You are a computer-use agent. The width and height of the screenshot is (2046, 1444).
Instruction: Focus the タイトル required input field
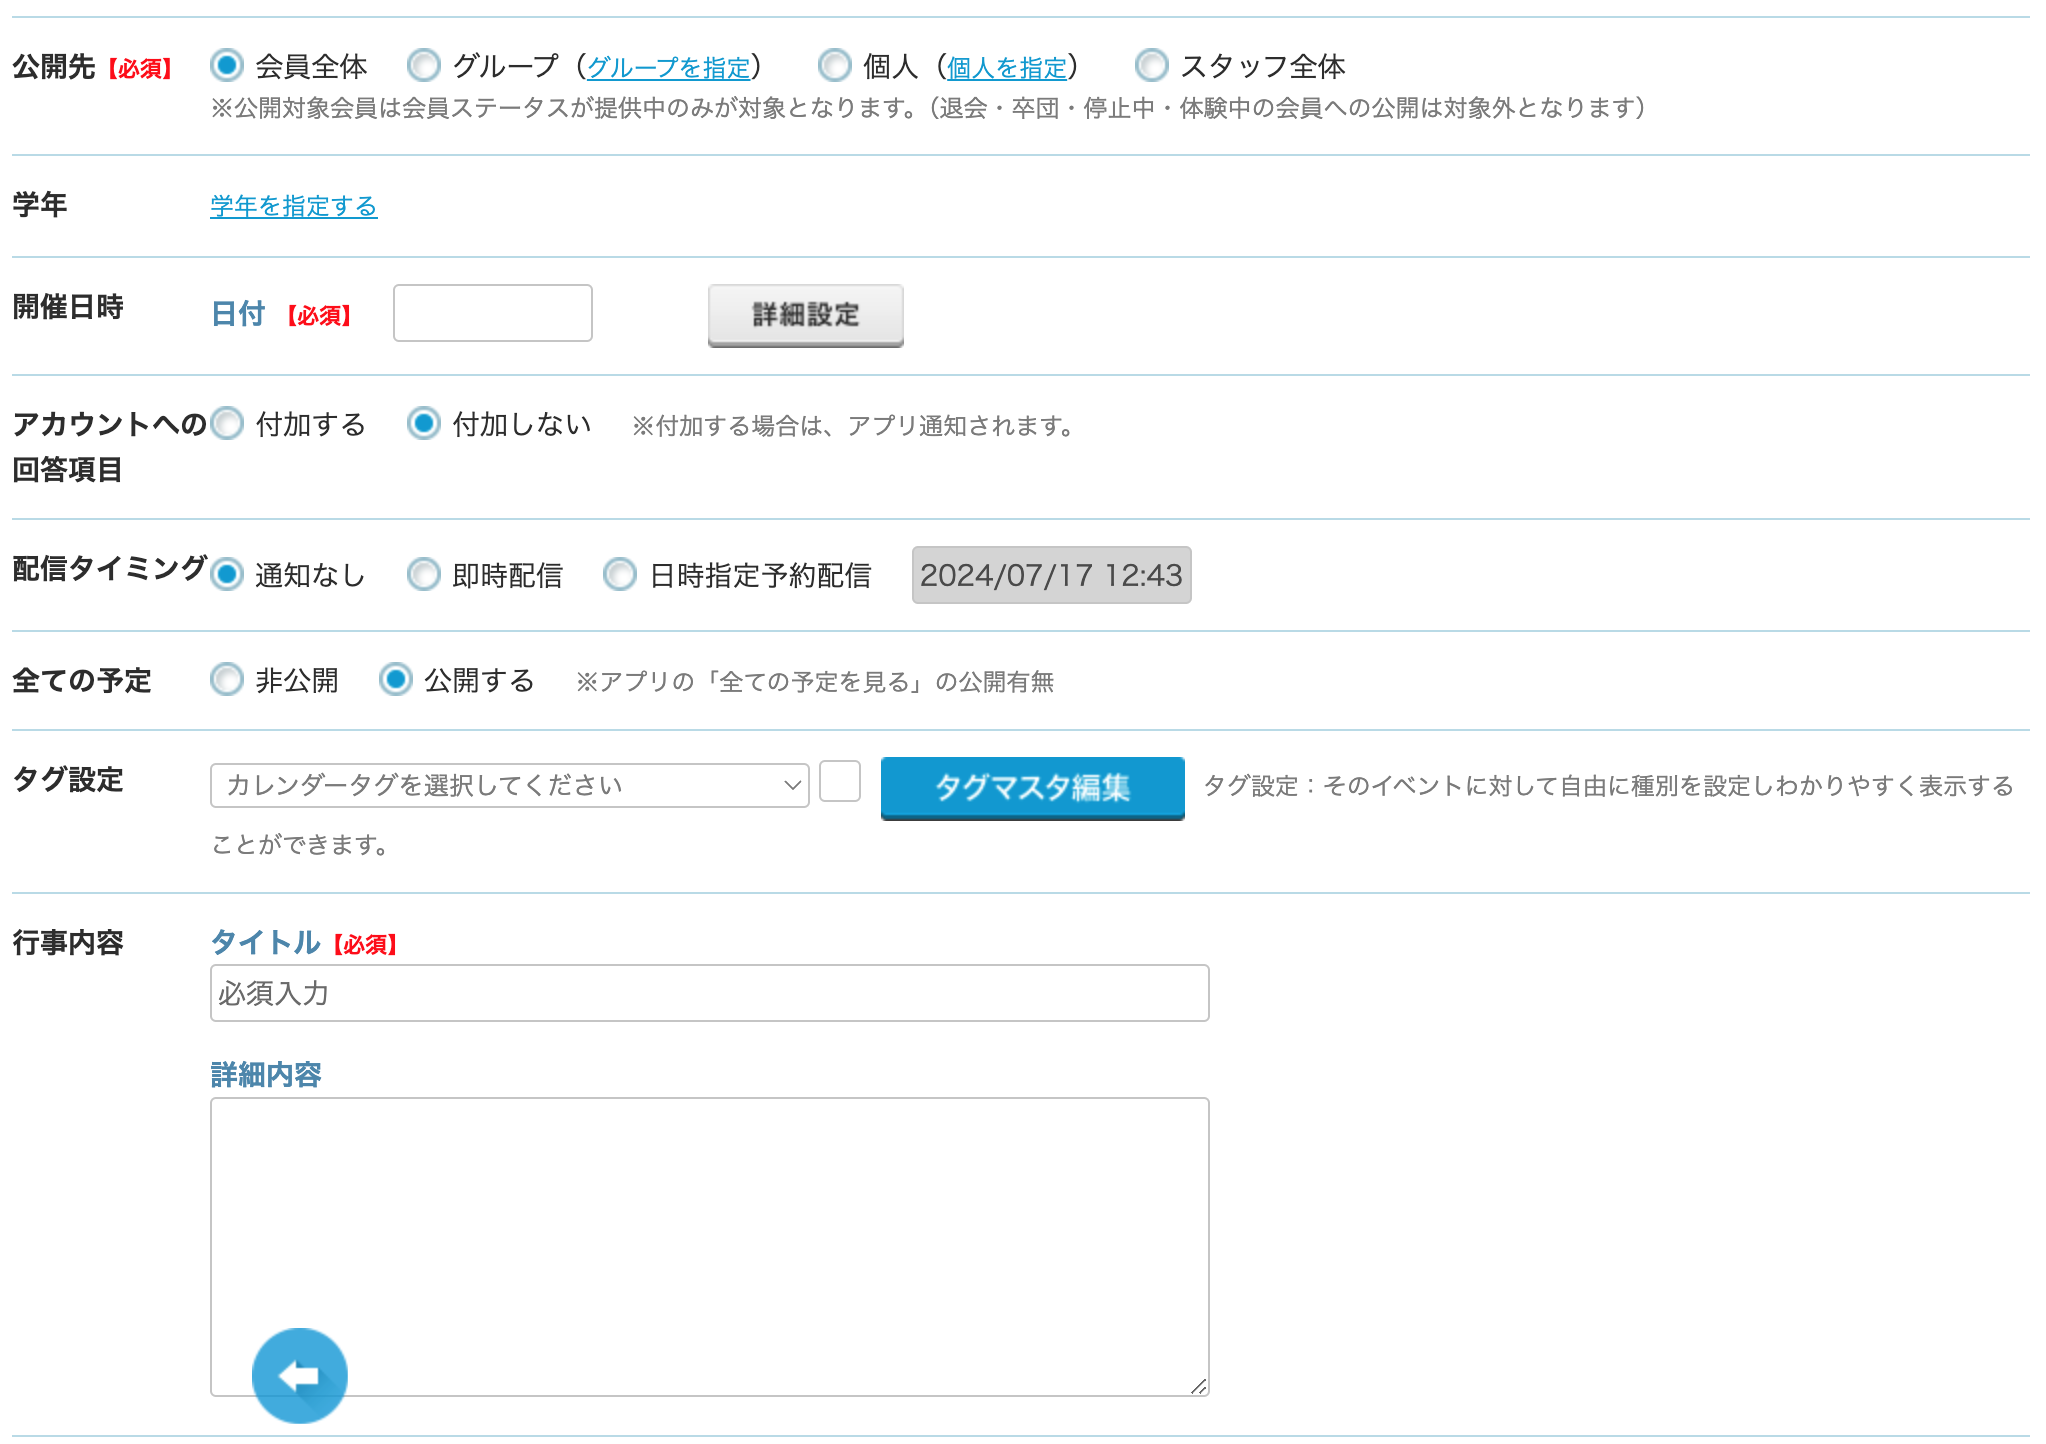coord(710,993)
